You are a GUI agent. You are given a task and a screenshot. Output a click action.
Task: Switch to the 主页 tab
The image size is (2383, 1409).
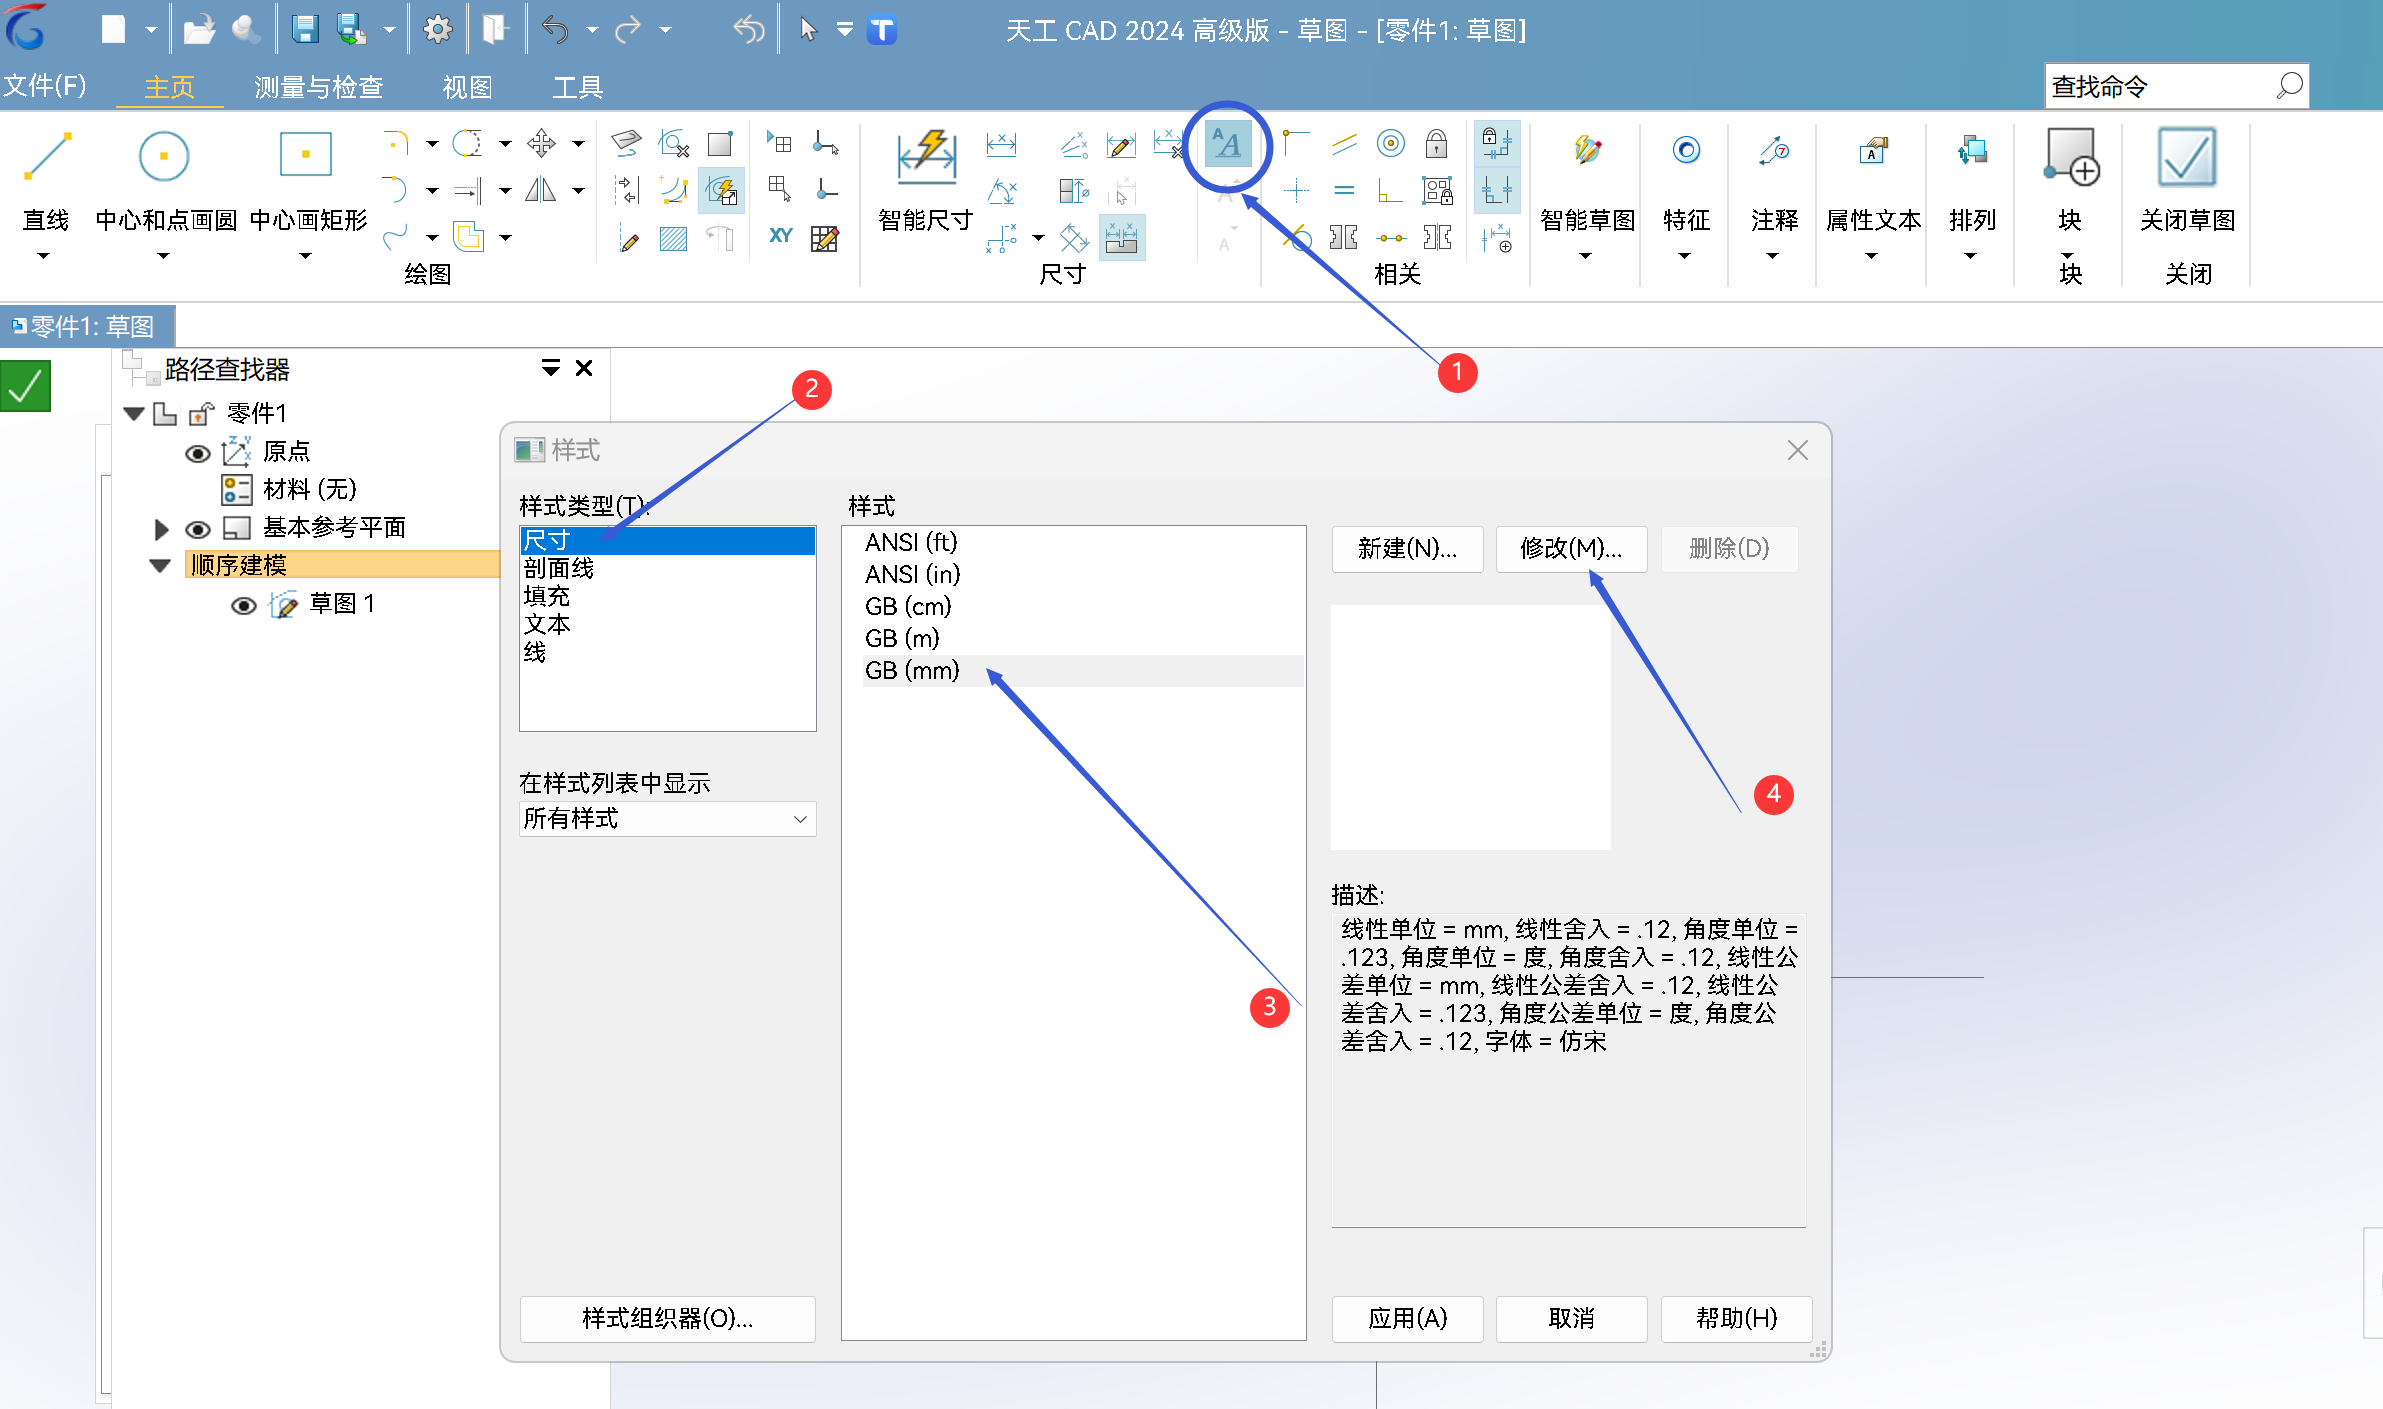(169, 87)
